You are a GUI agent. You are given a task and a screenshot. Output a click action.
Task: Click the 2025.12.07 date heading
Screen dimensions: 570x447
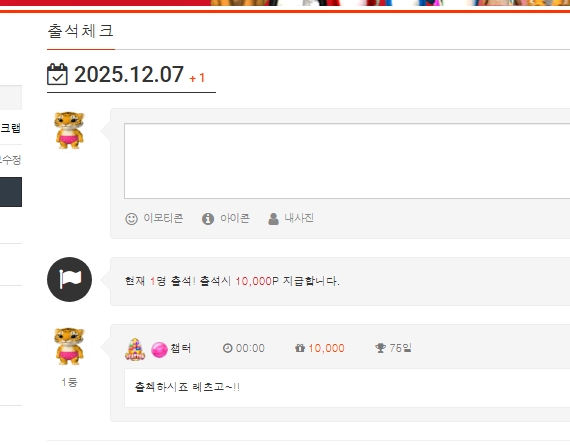coord(129,74)
